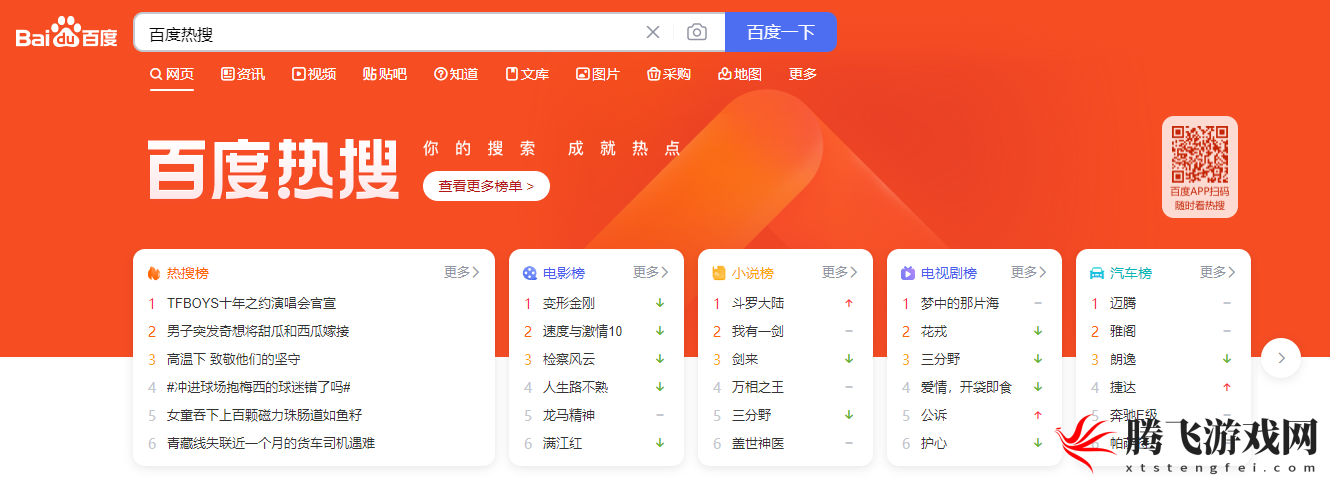Viewport: 1330px width, 481px height.
Task: Open novel 盖世神医
Action: (x=758, y=443)
